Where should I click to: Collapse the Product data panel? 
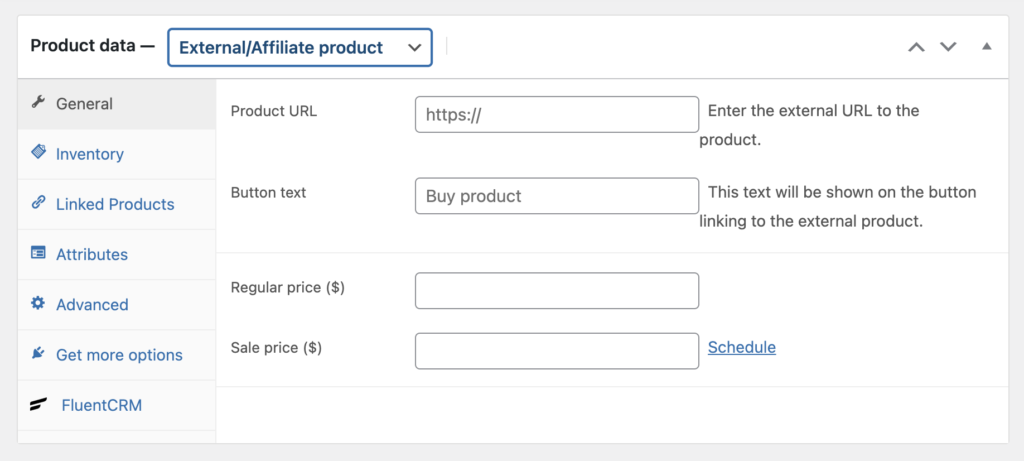point(987,47)
